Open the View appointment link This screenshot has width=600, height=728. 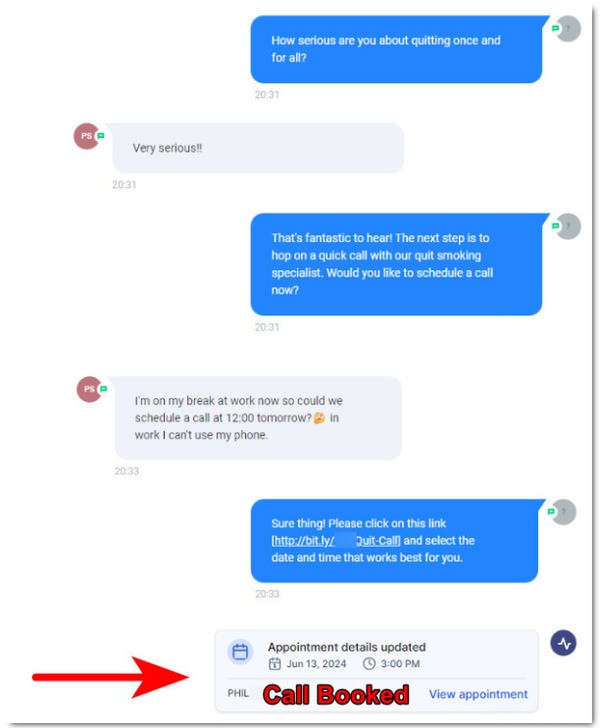click(x=478, y=694)
